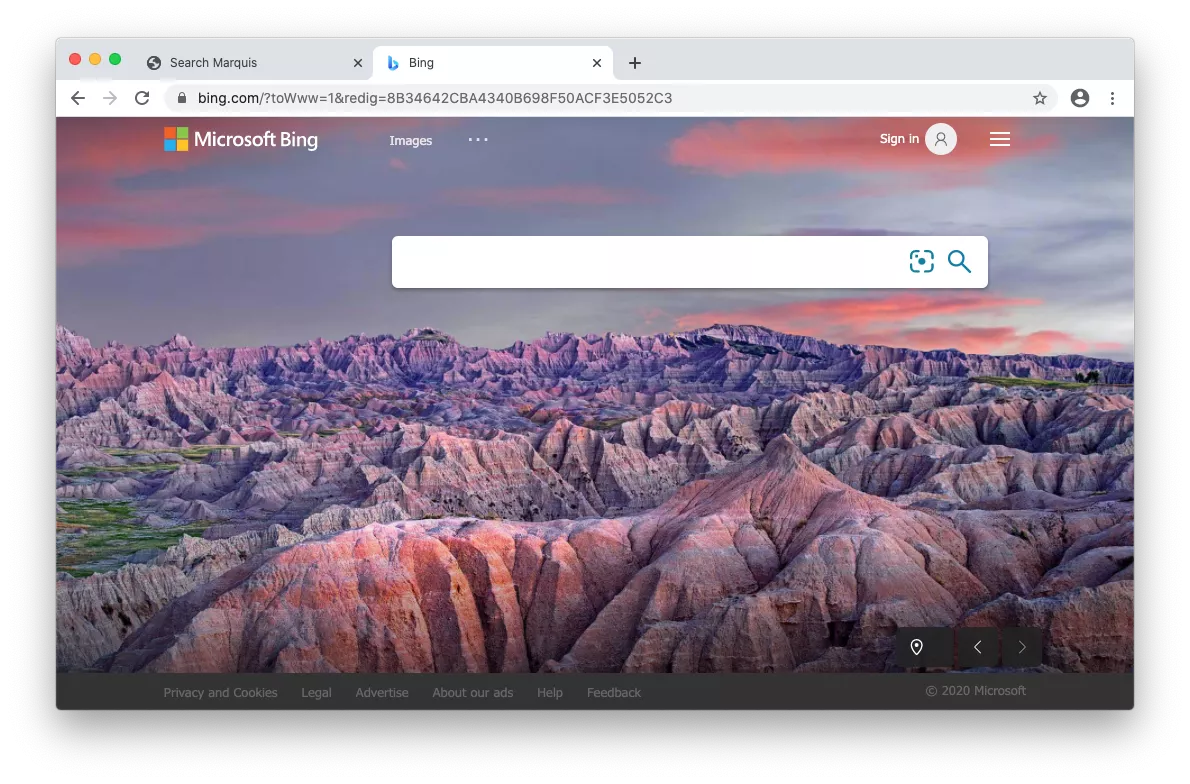
Task: Click the browser back arrow
Action: (x=78, y=98)
